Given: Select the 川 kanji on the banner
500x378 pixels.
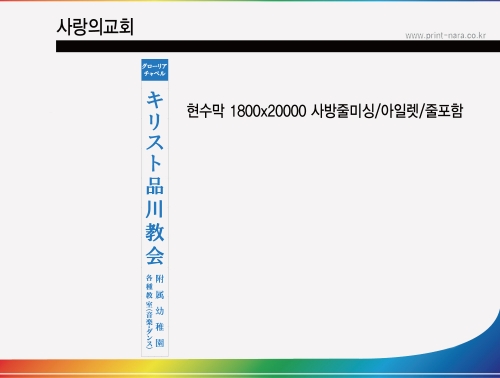Looking at the screenshot, I should tap(154, 209).
